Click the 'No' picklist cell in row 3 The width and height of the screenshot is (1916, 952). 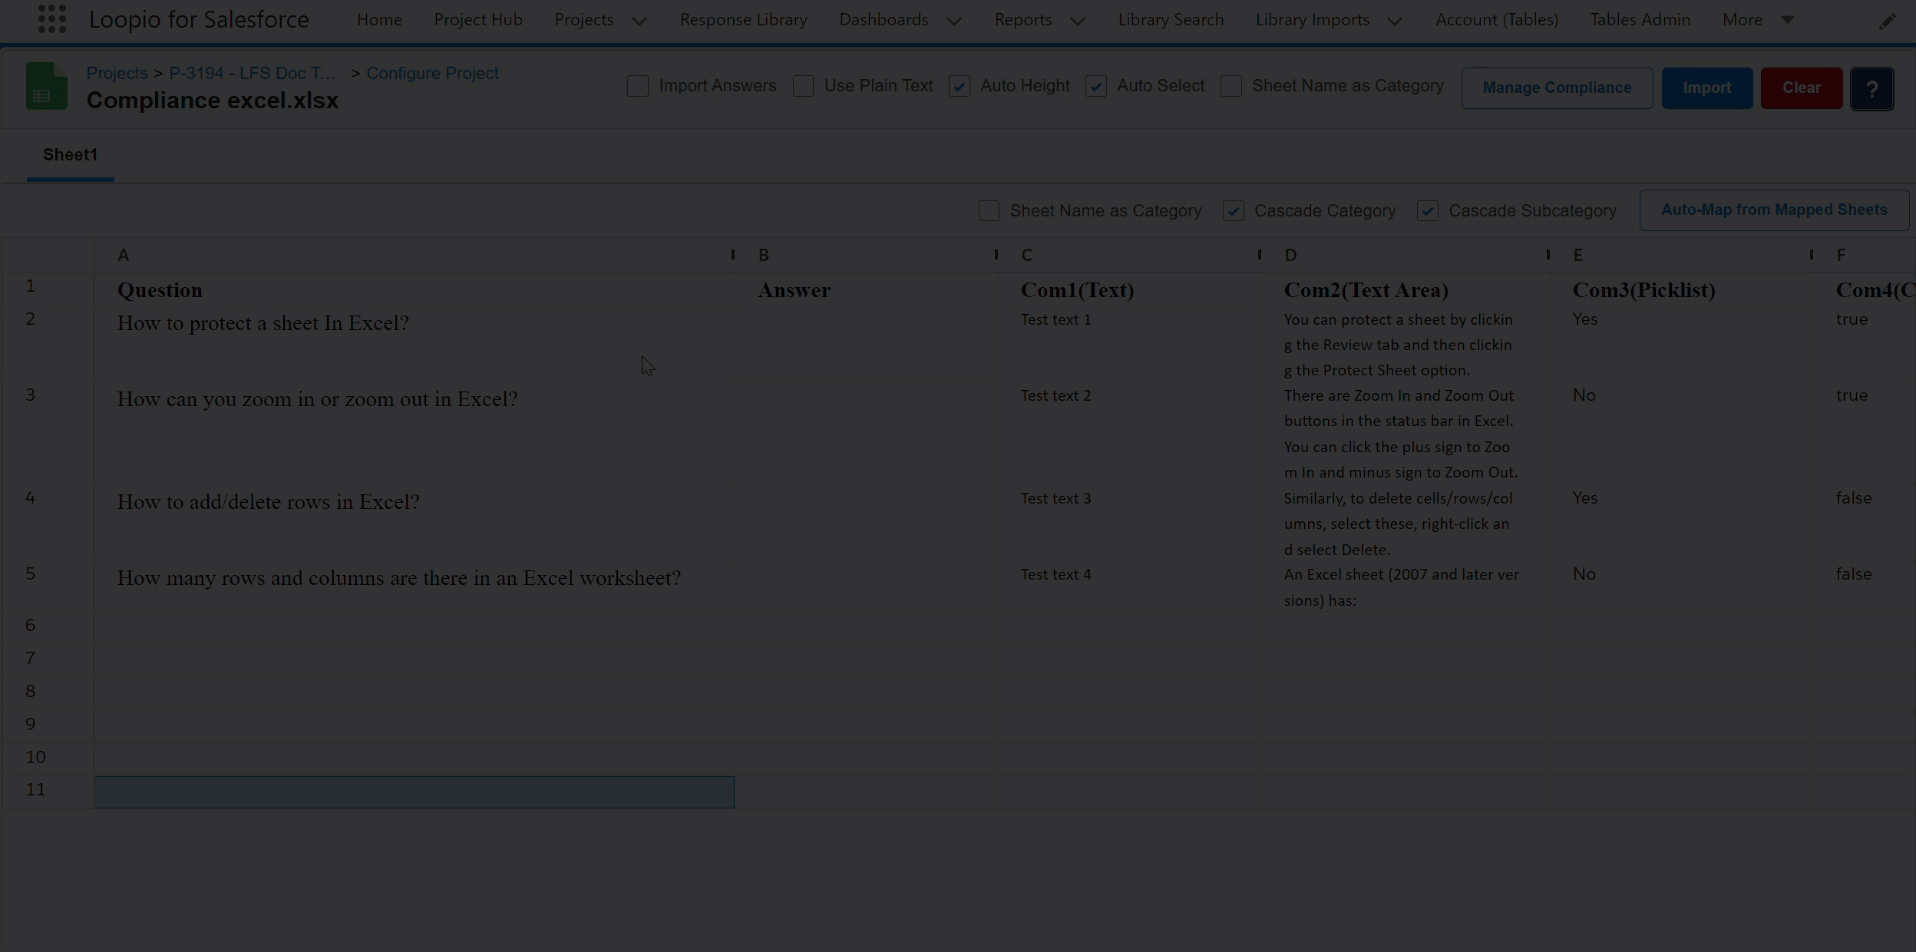pyautogui.click(x=1681, y=433)
